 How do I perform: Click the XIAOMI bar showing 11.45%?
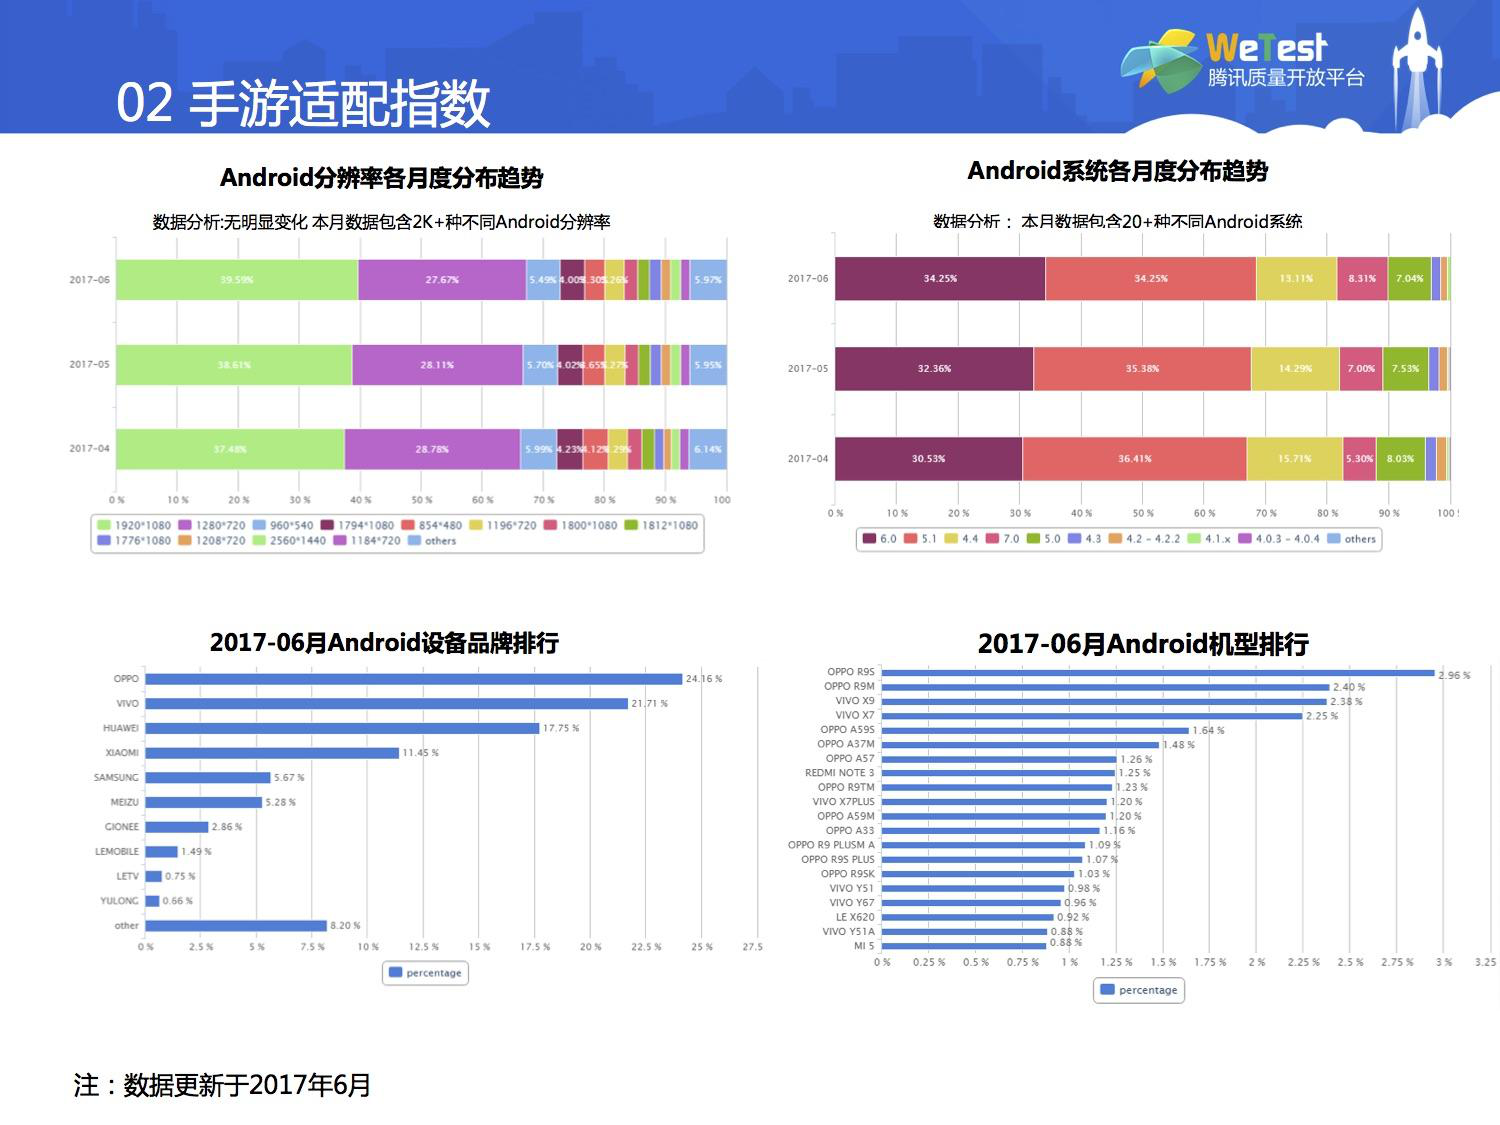click(x=272, y=753)
